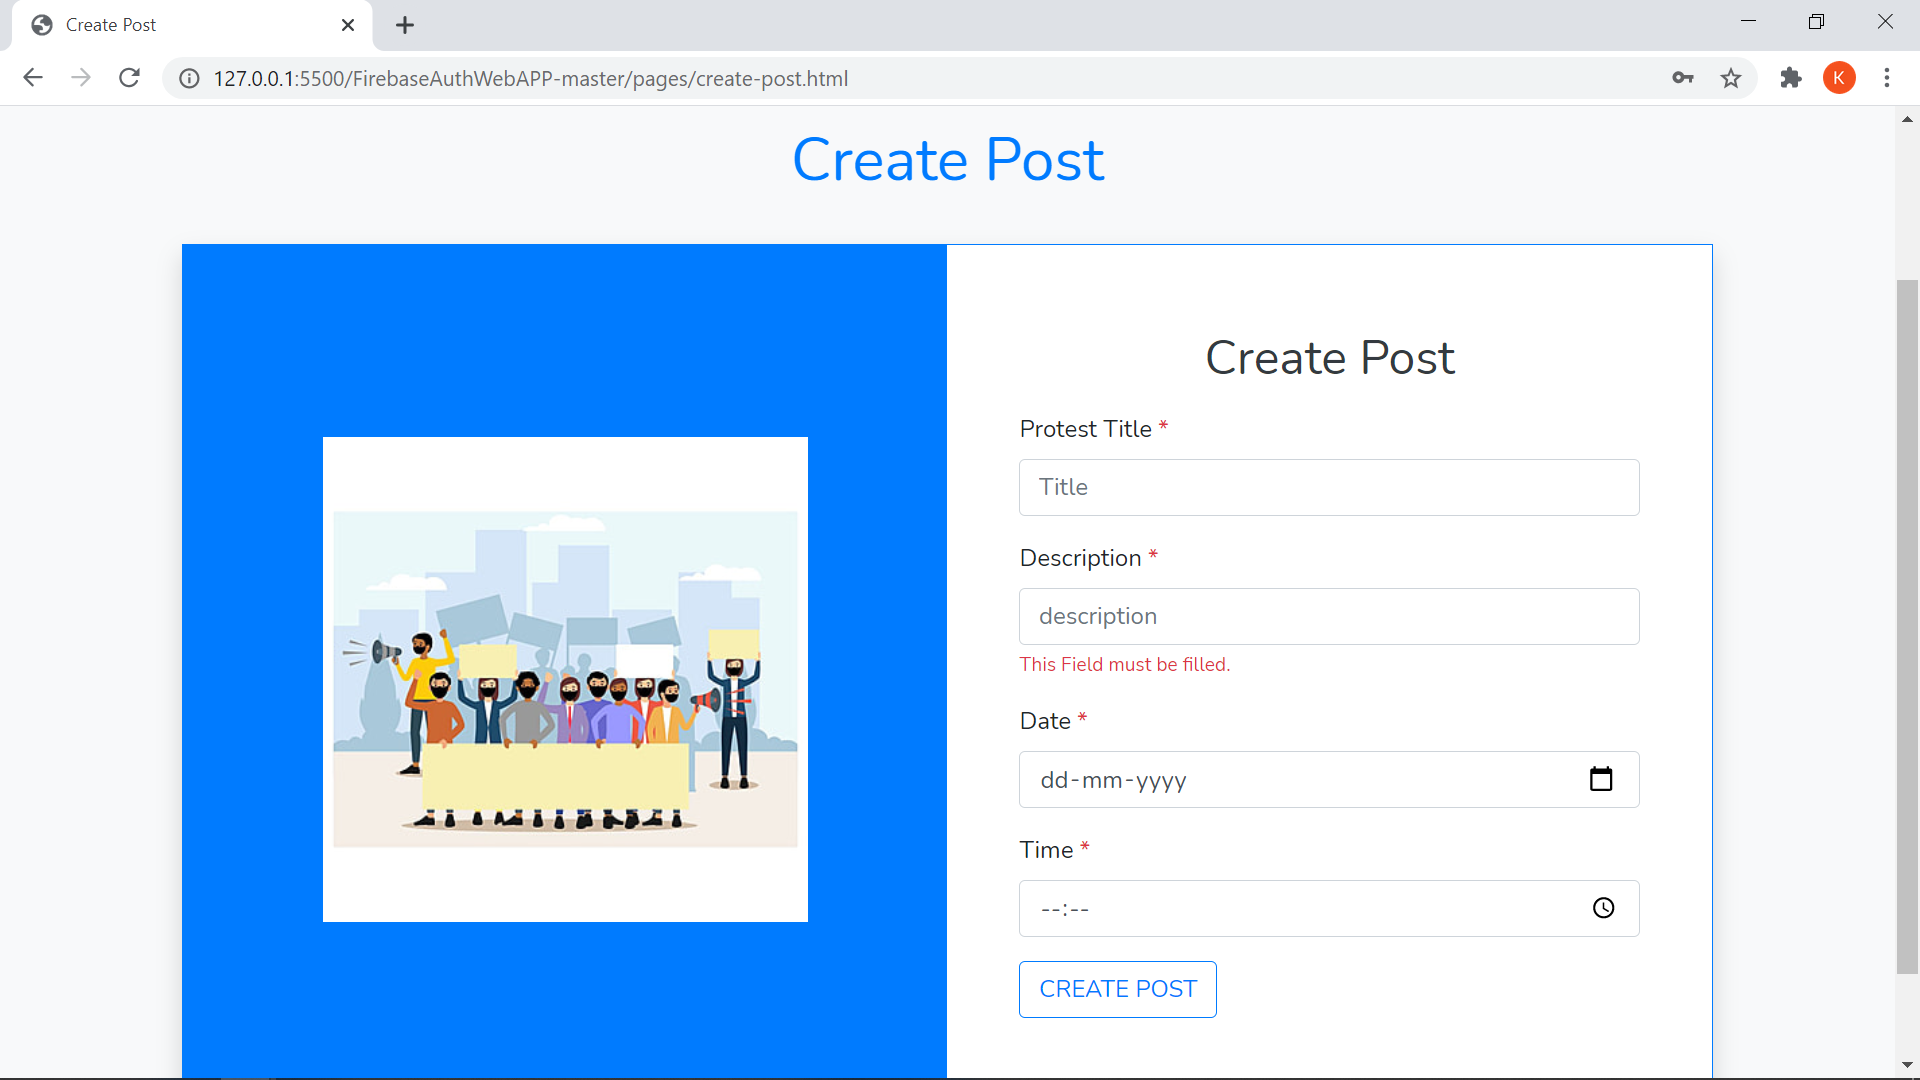Viewport: 1920px width, 1080px height.
Task: Open the Chrome profile avatar K
Action: [x=1839, y=78]
